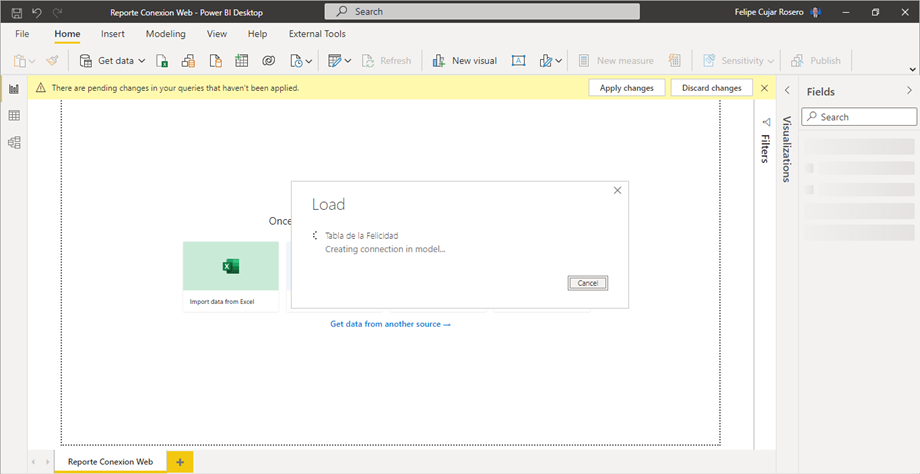Insert a New visual
Image resolution: width=920 pixels, height=474 pixels.
tap(464, 60)
